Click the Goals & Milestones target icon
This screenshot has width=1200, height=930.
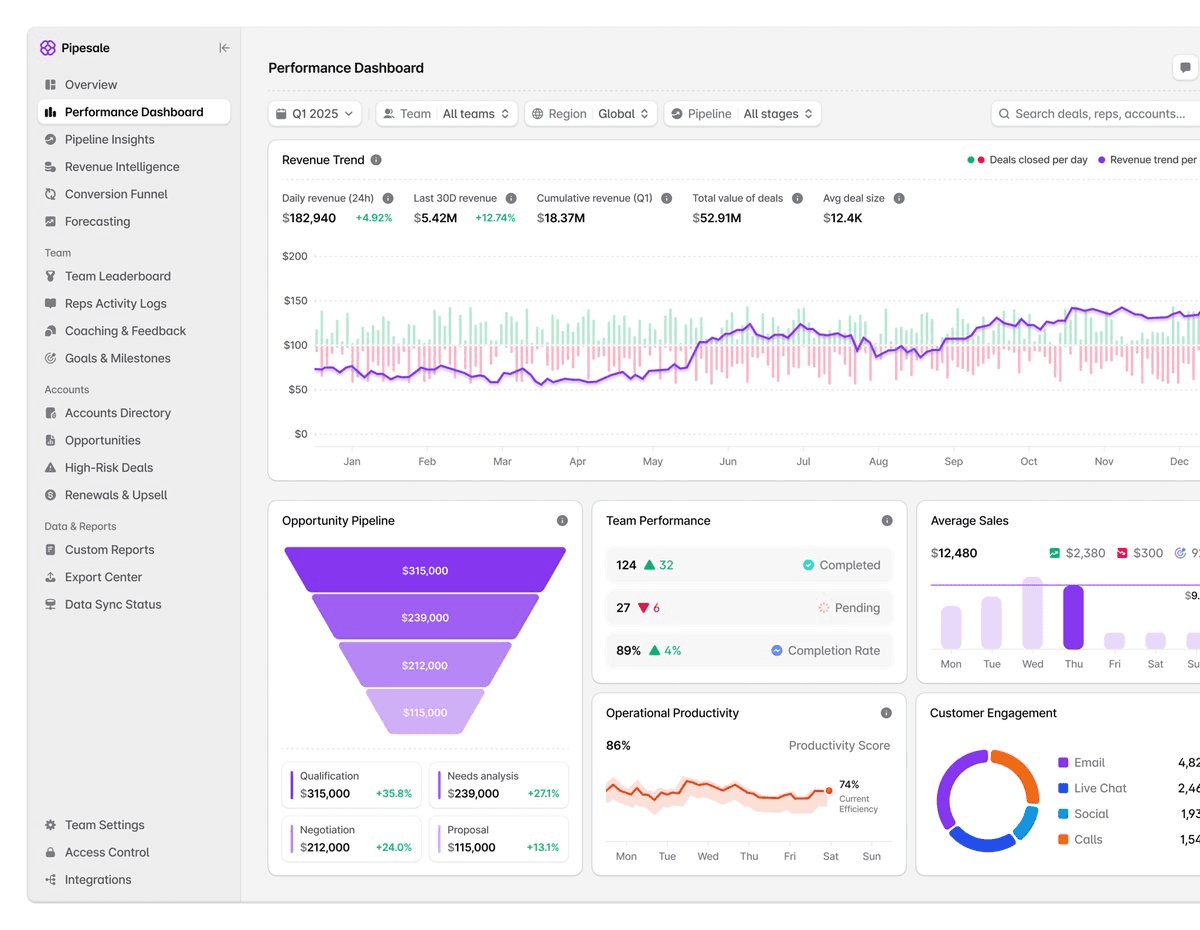tap(51, 358)
